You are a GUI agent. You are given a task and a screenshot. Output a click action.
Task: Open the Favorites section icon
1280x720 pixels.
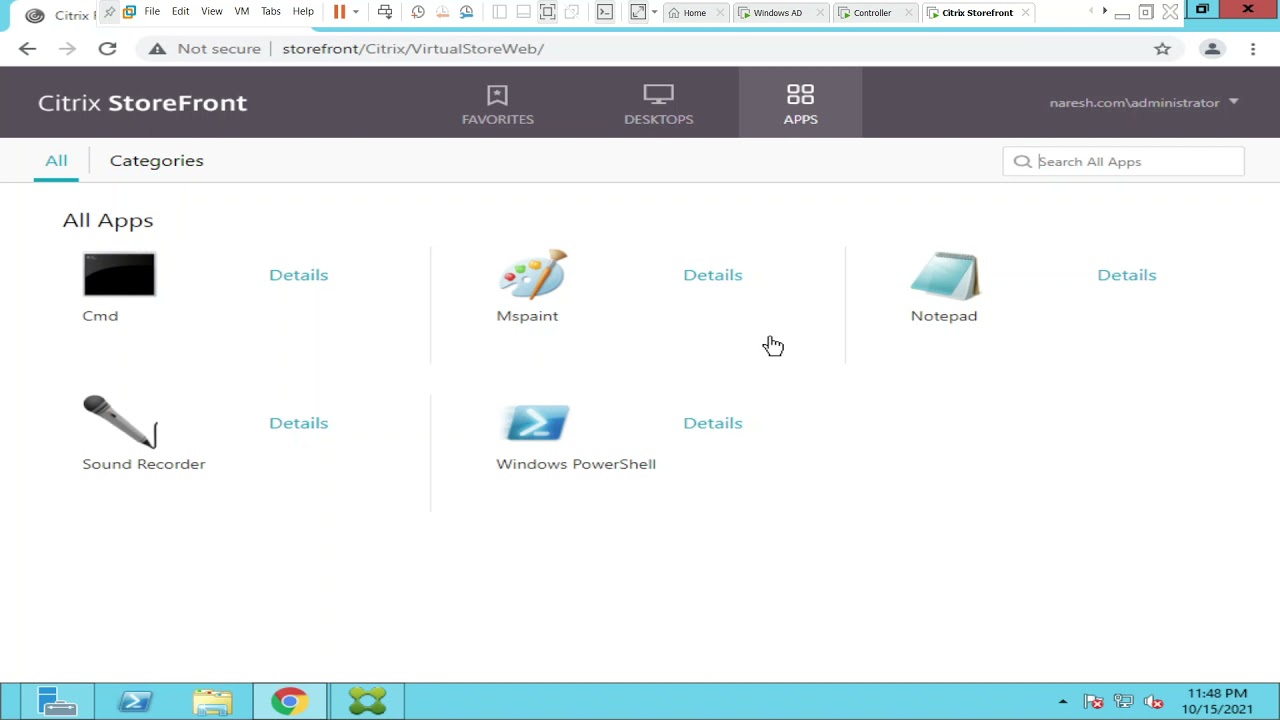[497, 95]
